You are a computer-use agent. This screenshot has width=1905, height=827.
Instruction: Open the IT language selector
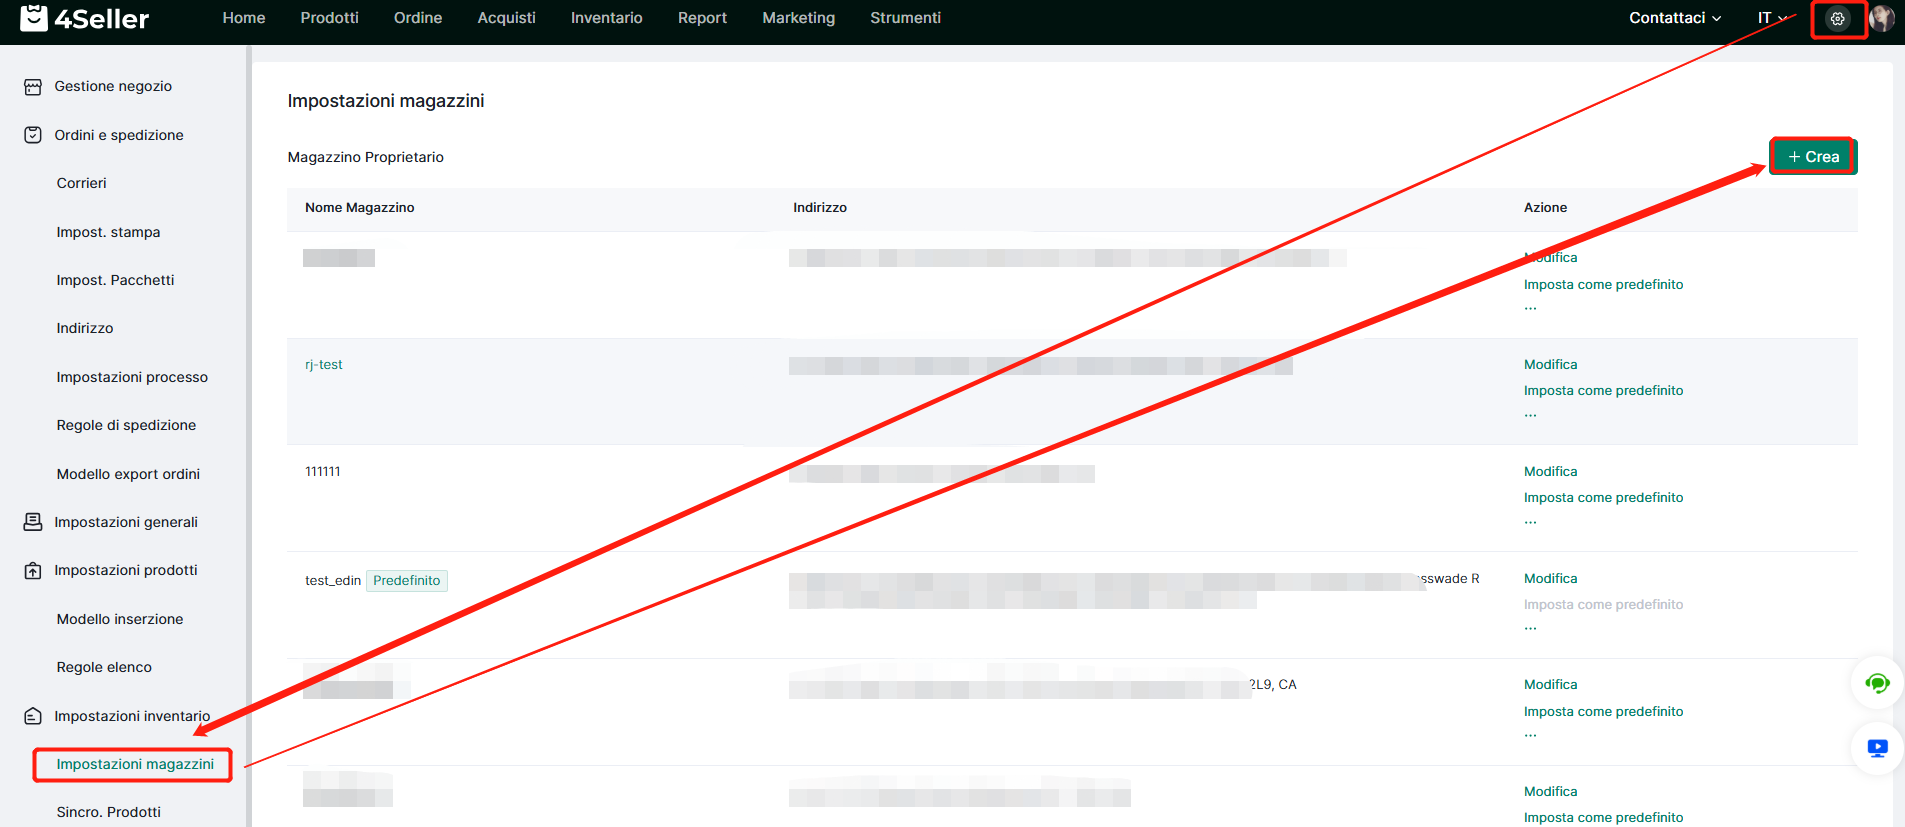pos(1772,18)
